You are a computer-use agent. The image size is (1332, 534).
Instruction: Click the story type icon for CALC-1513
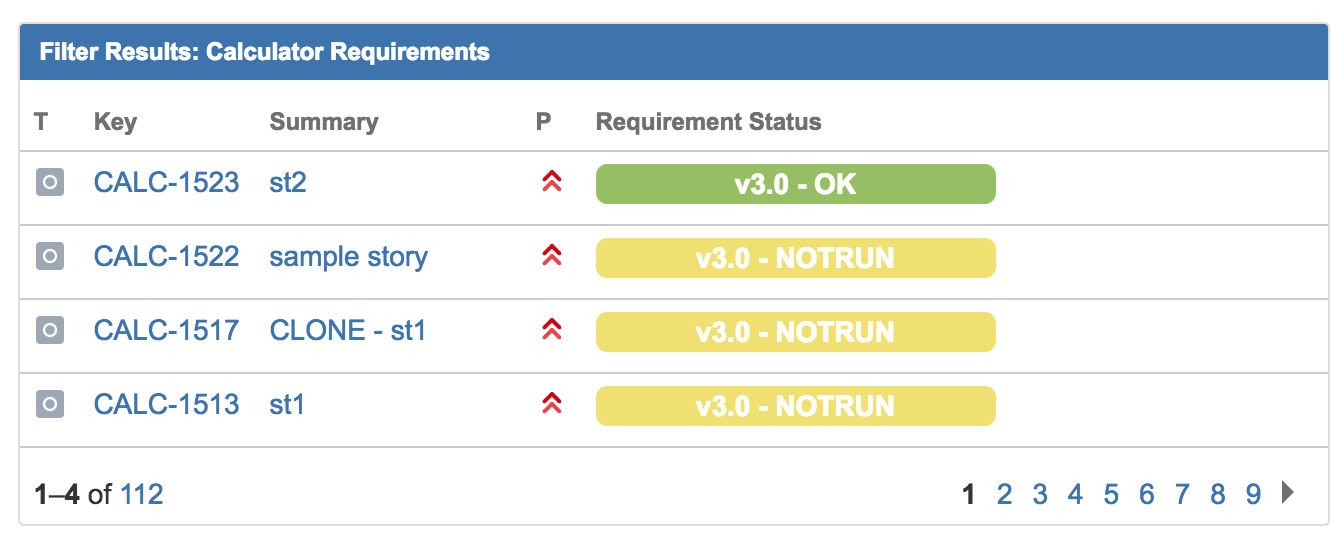point(50,404)
